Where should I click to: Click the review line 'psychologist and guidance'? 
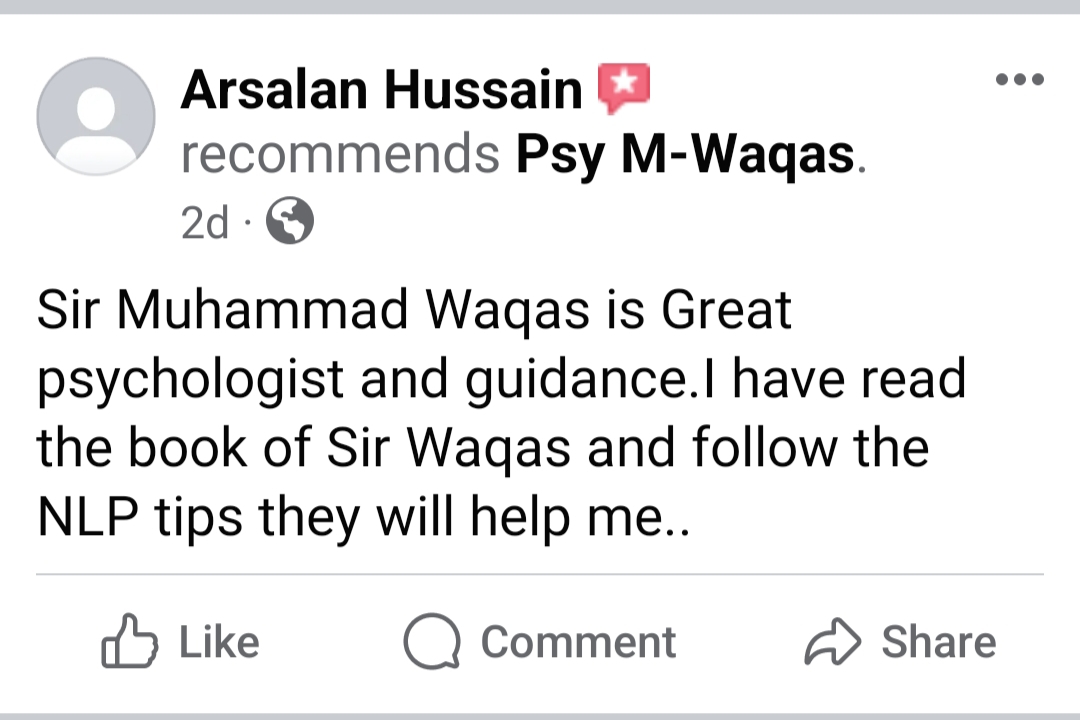(x=501, y=379)
